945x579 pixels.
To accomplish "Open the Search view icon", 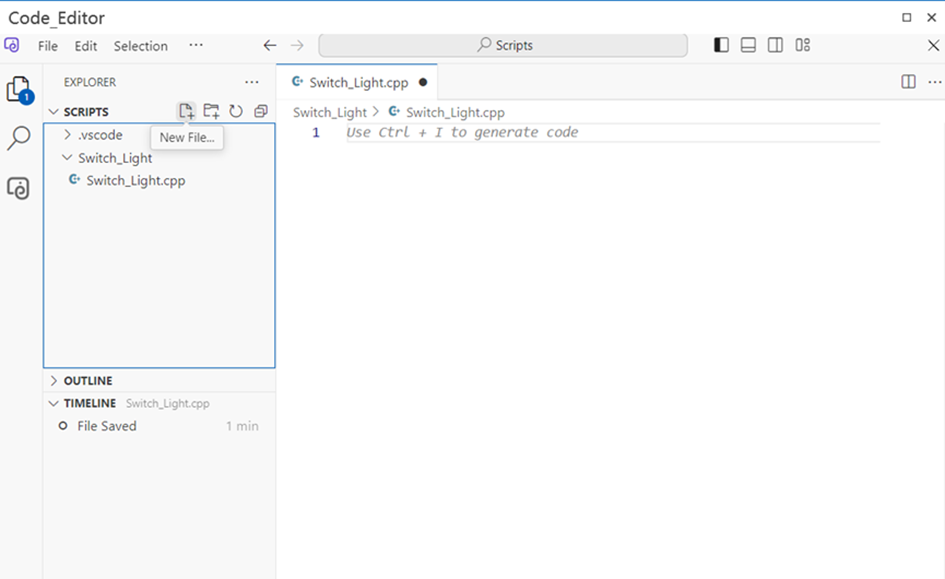I will [18, 139].
